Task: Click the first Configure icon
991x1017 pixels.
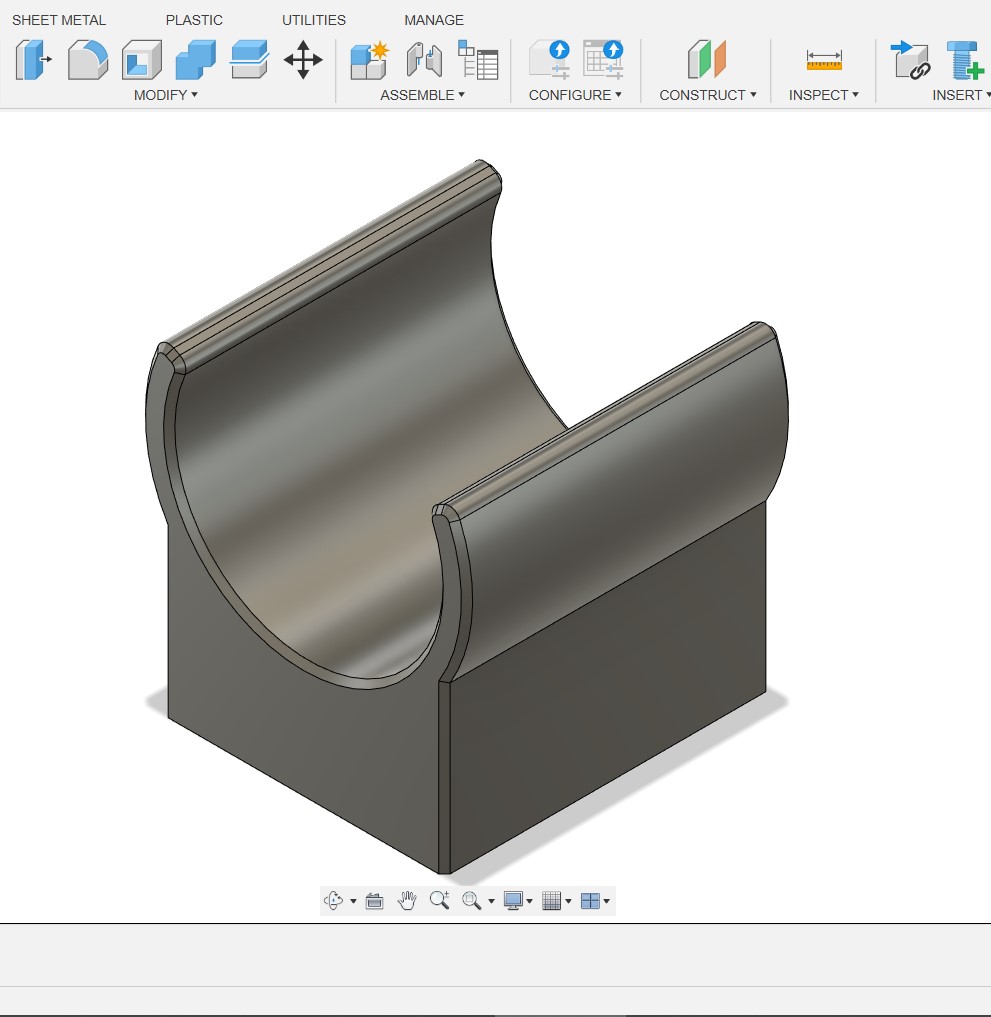Action: [x=549, y=60]
